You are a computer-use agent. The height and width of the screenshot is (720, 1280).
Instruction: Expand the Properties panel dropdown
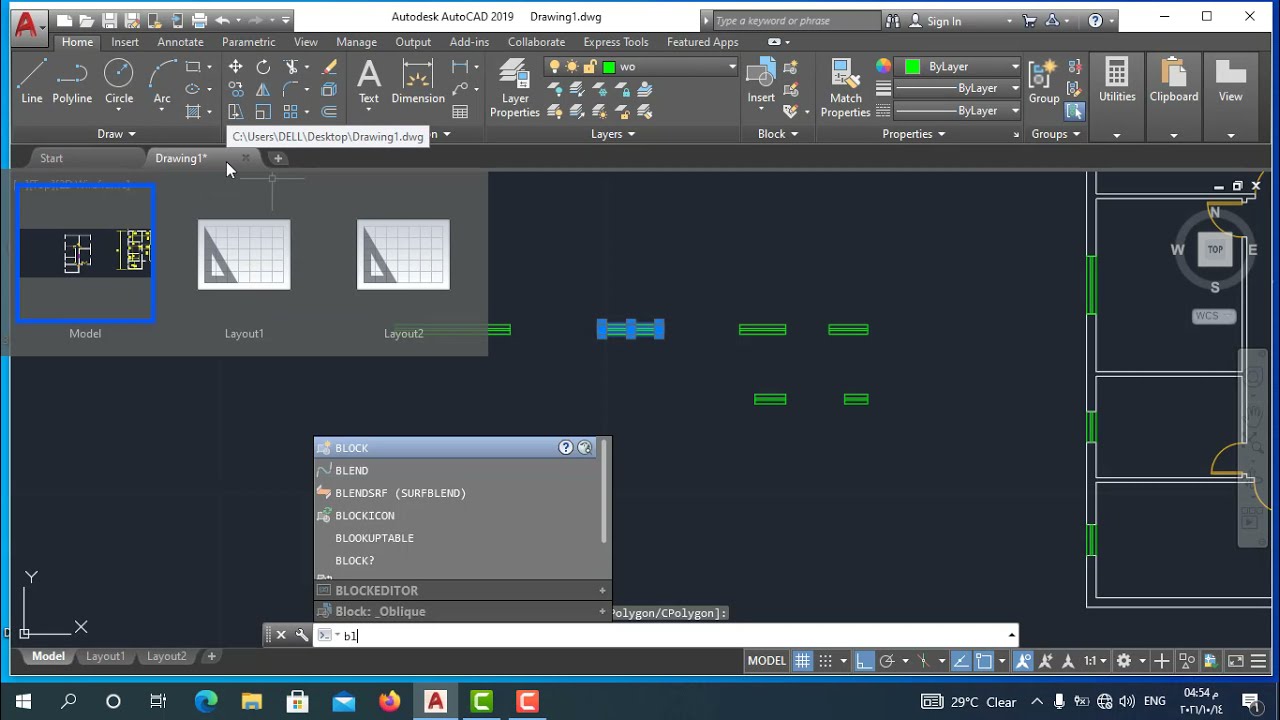click(914, 134)
